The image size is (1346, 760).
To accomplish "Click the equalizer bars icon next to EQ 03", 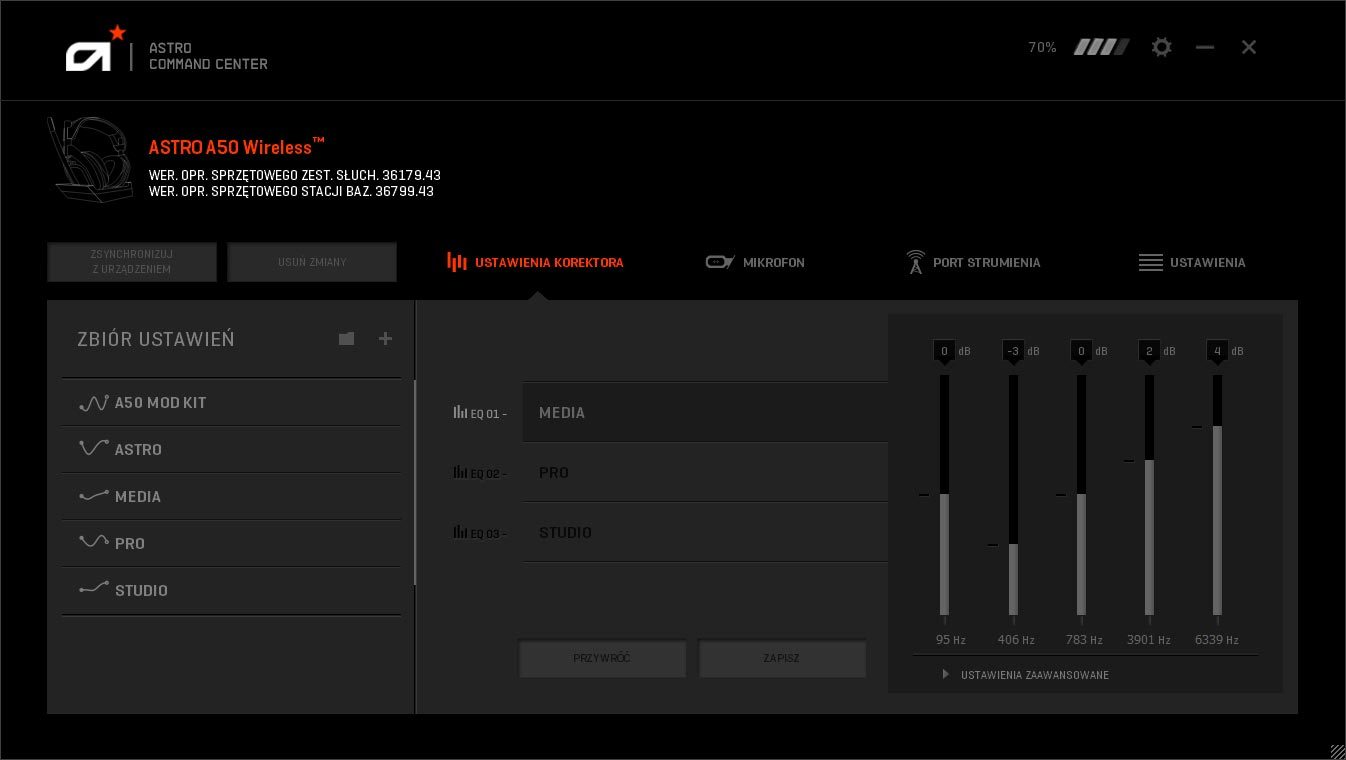I will (x=459, y=532).
